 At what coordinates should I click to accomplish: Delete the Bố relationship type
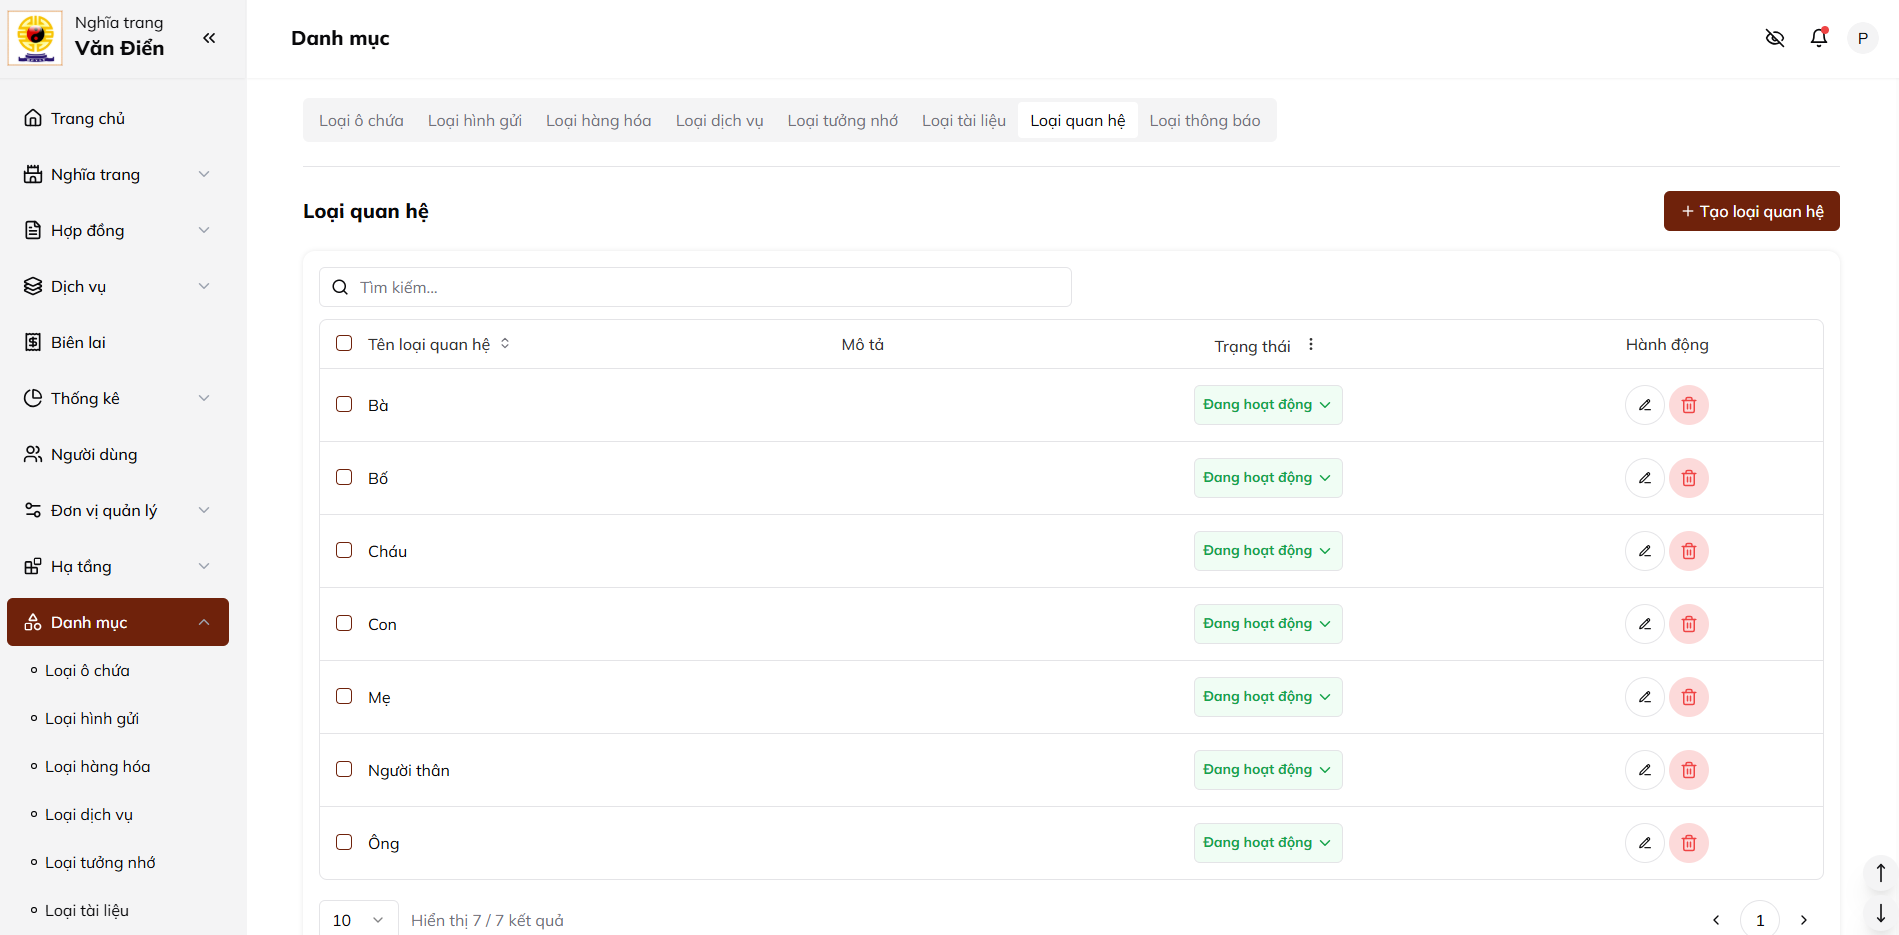(1688, 478)
